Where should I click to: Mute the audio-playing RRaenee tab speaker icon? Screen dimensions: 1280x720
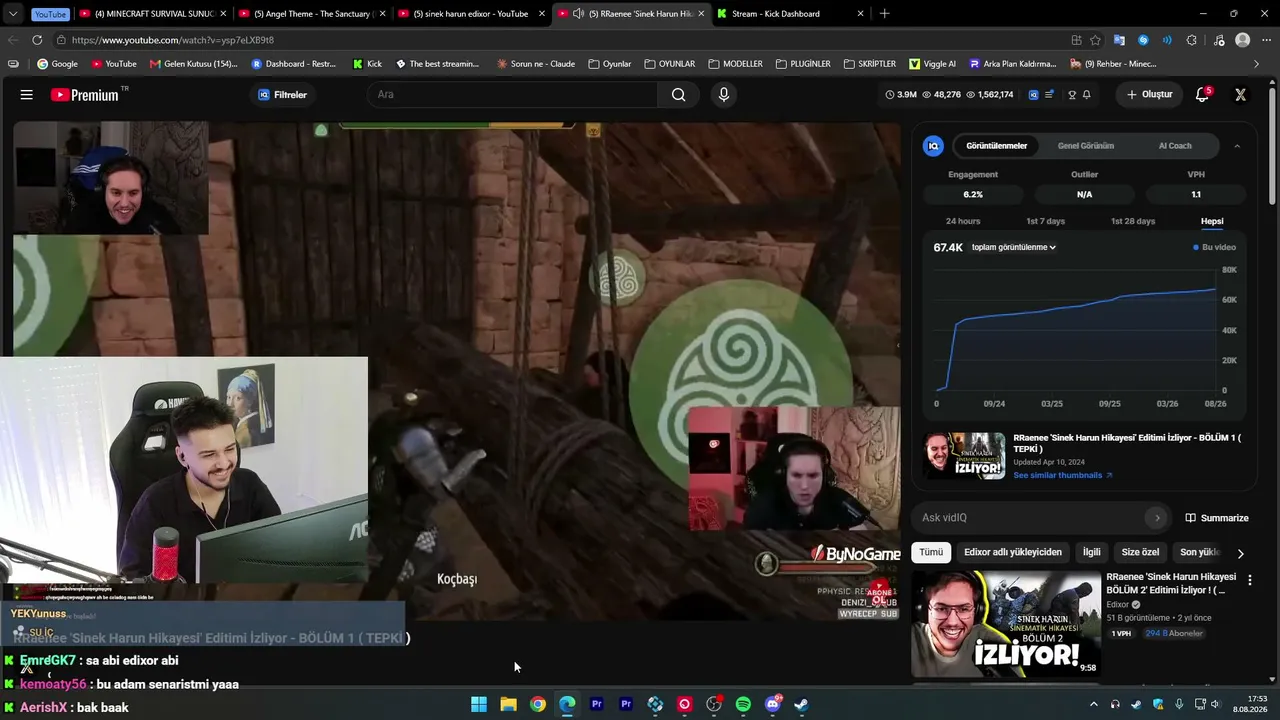click(578, 14)
